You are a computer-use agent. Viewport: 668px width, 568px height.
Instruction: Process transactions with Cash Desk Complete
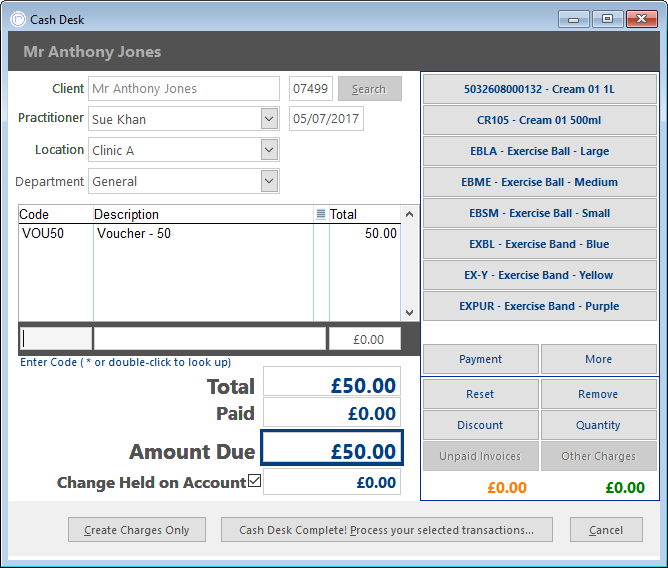pyautogui.click(x=387, y=530)
